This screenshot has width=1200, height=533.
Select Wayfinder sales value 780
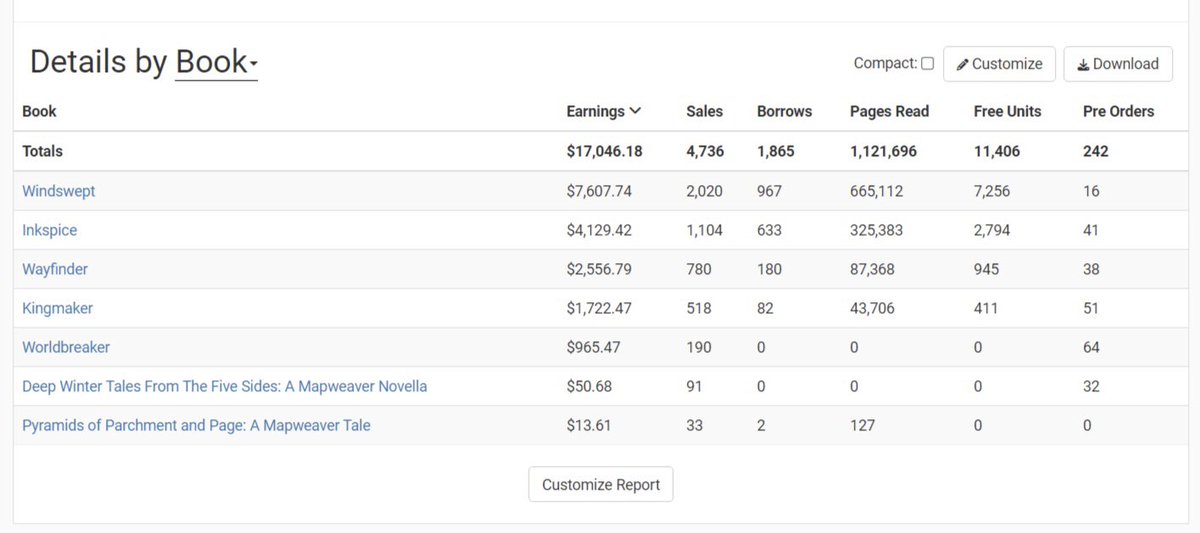tap(699, 269)
